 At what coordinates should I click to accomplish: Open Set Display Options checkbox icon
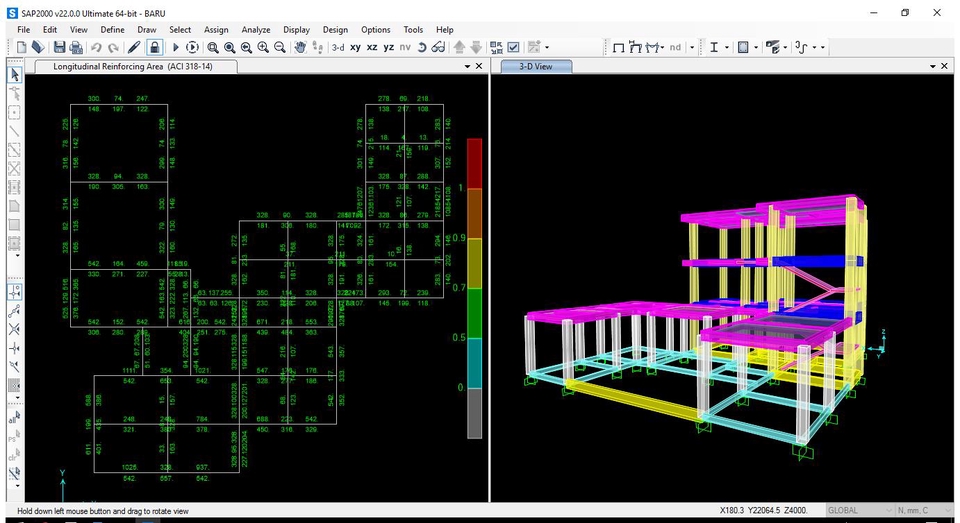point(514,47)
